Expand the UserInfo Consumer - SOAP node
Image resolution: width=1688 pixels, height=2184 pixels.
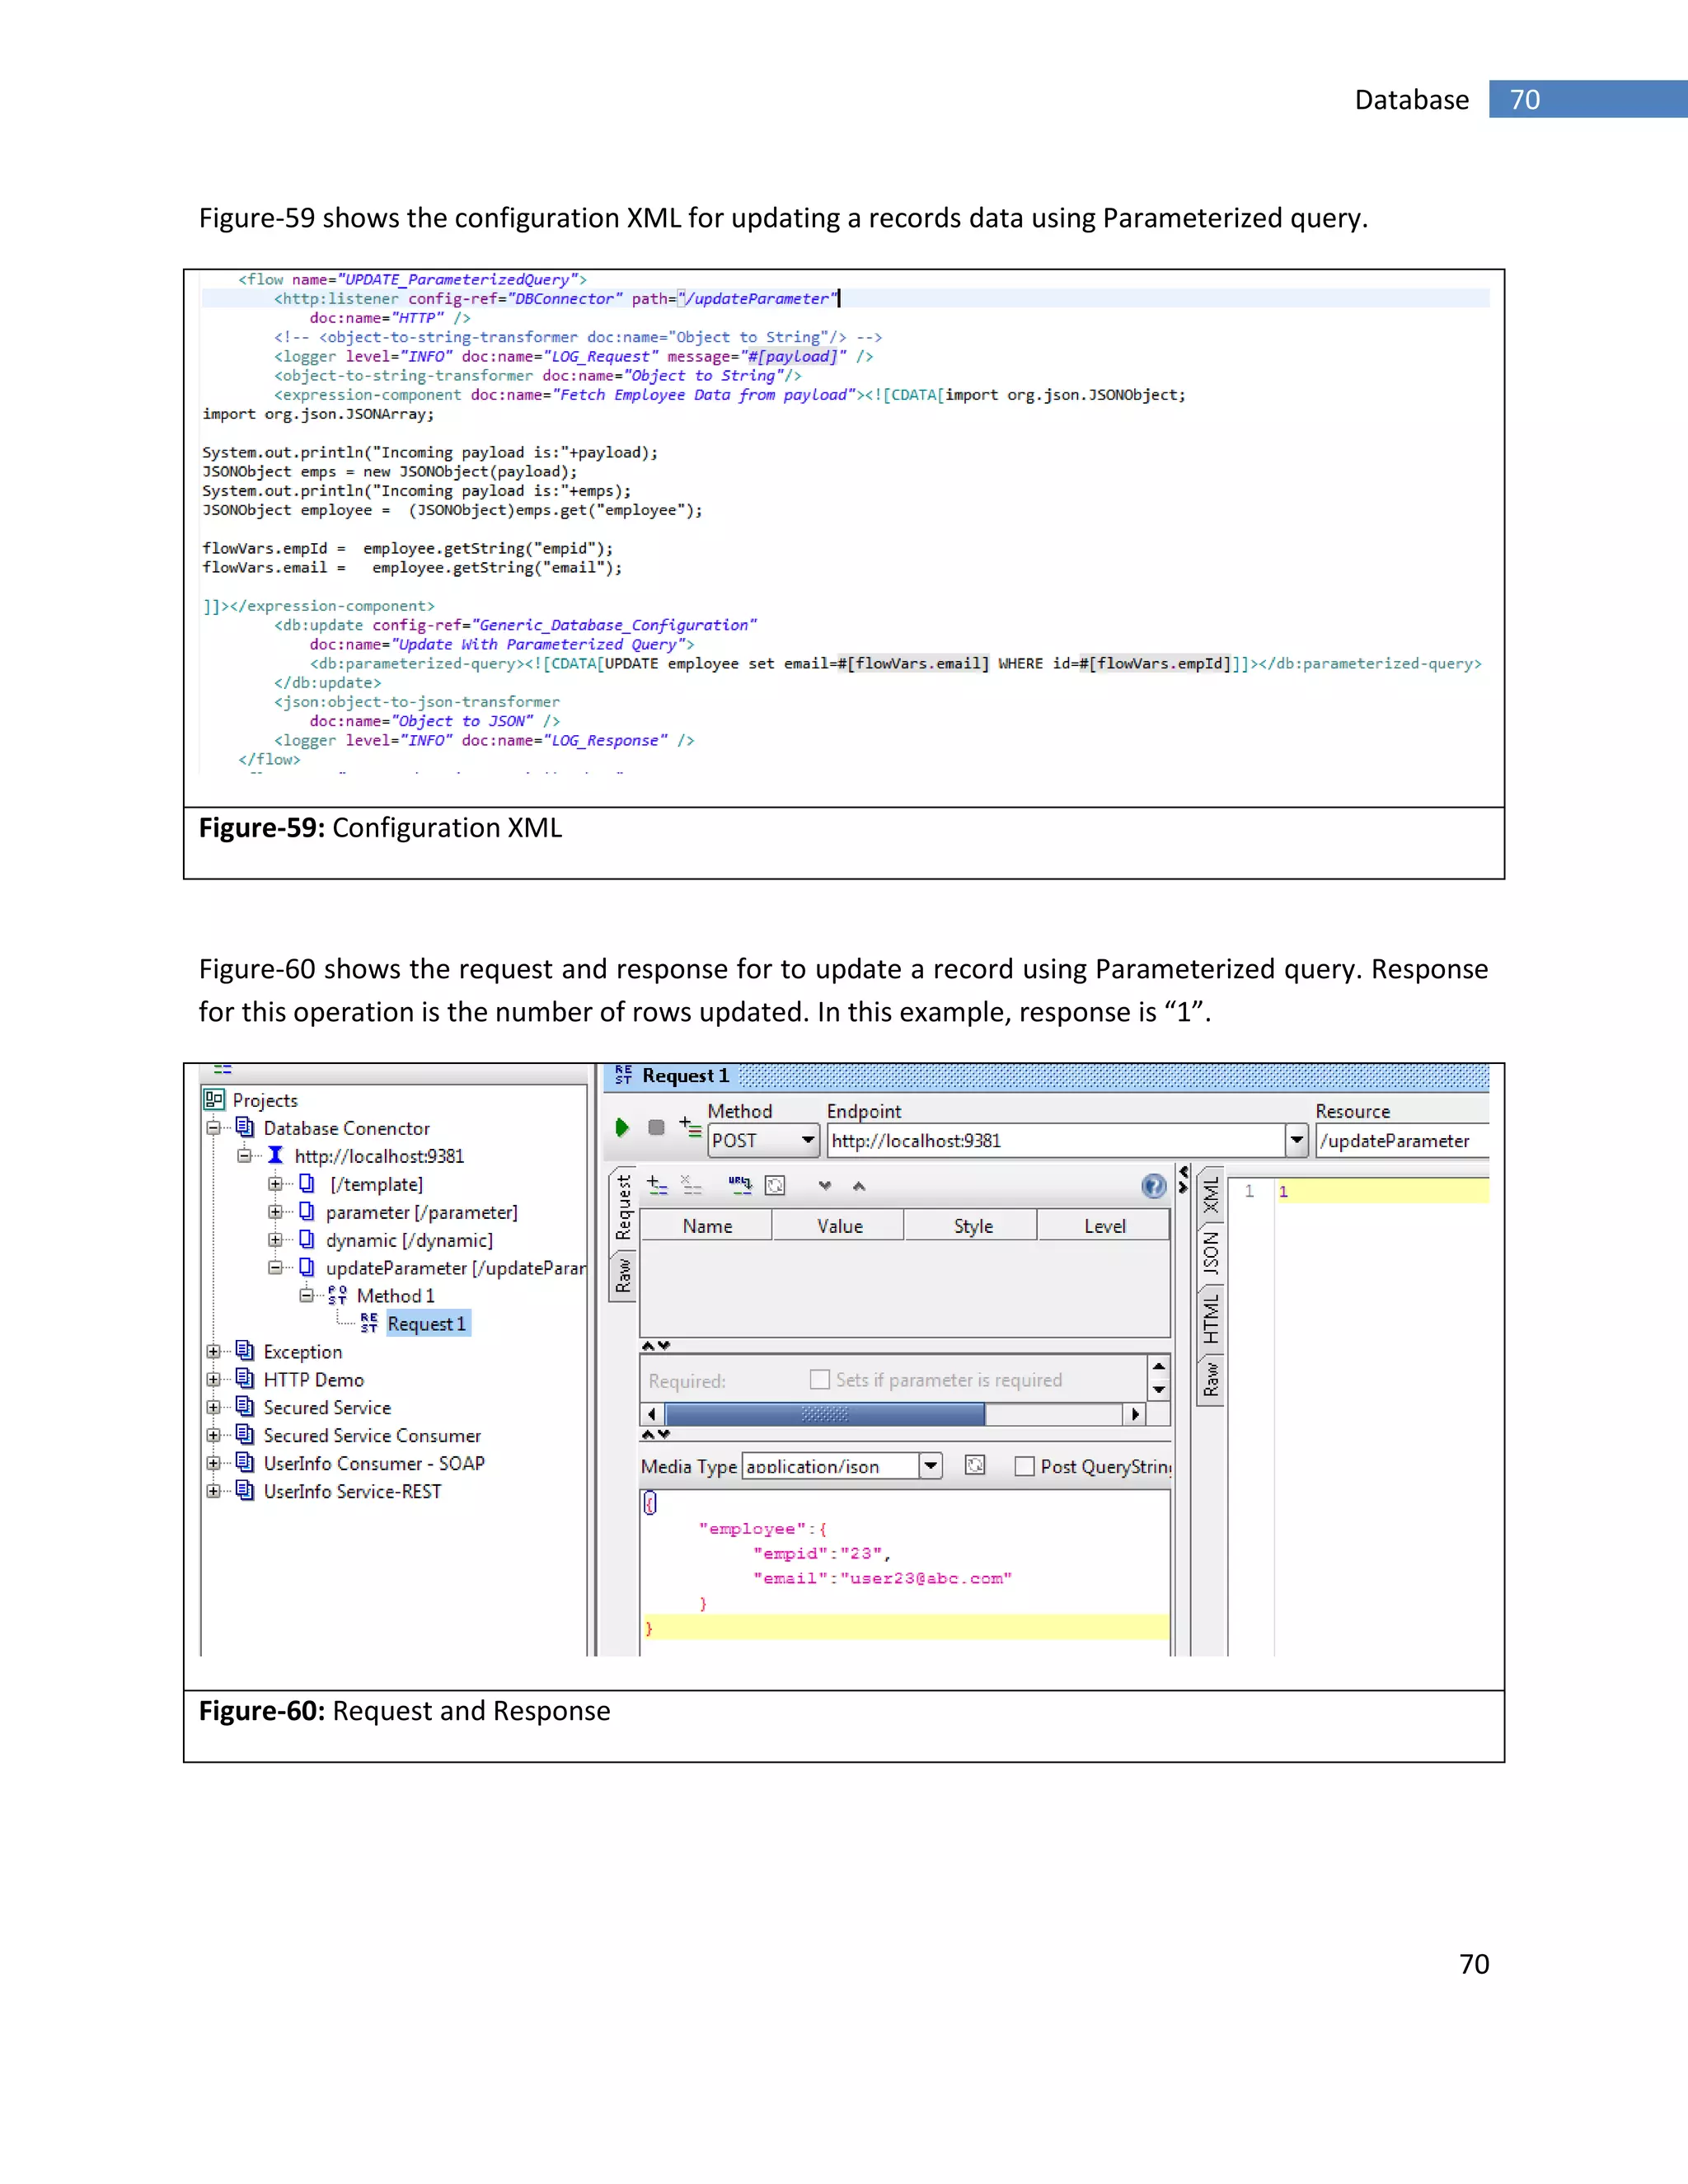pyautogui.click(x=213, y=1463)
